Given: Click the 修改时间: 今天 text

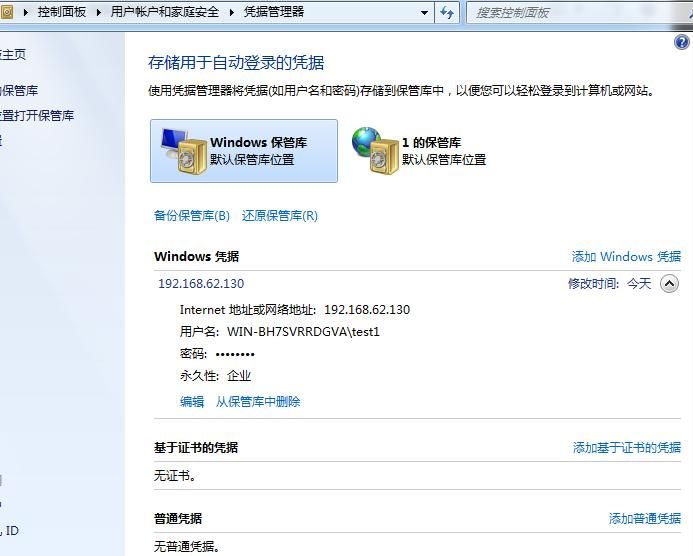Looking at the screenshot, I should tap(609, 283).
